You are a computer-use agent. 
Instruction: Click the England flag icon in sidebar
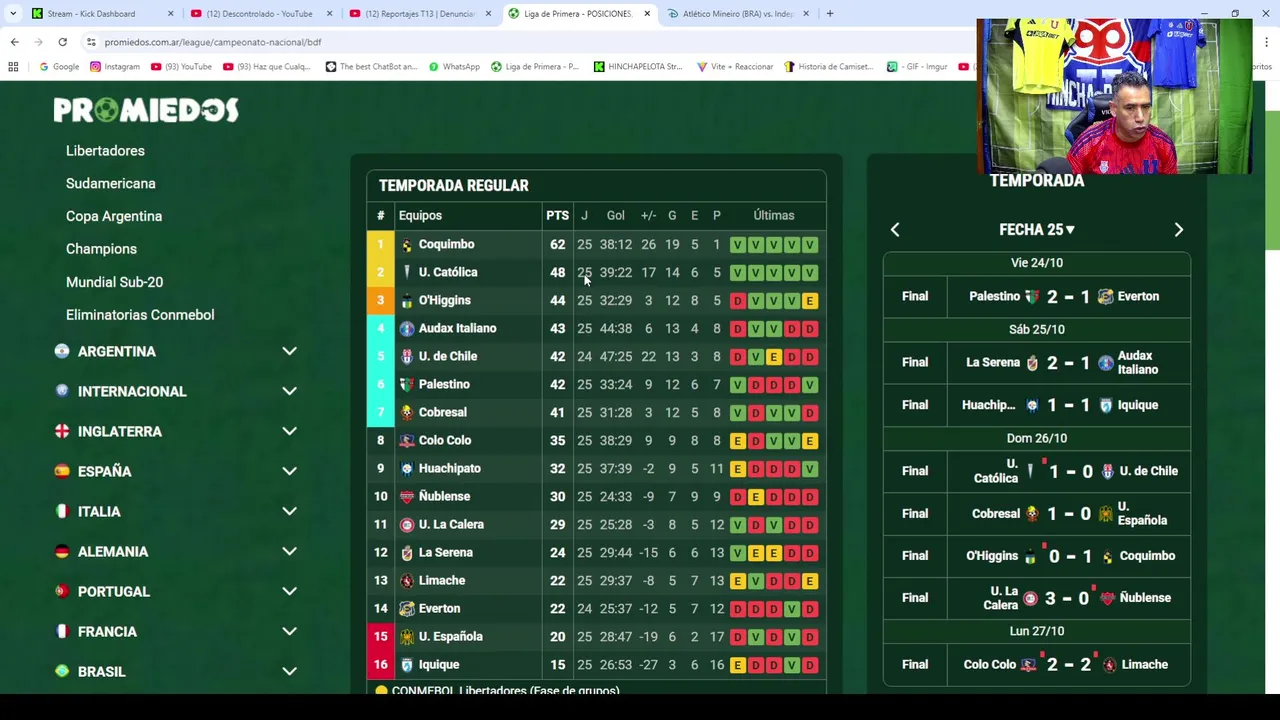point(62,431)
